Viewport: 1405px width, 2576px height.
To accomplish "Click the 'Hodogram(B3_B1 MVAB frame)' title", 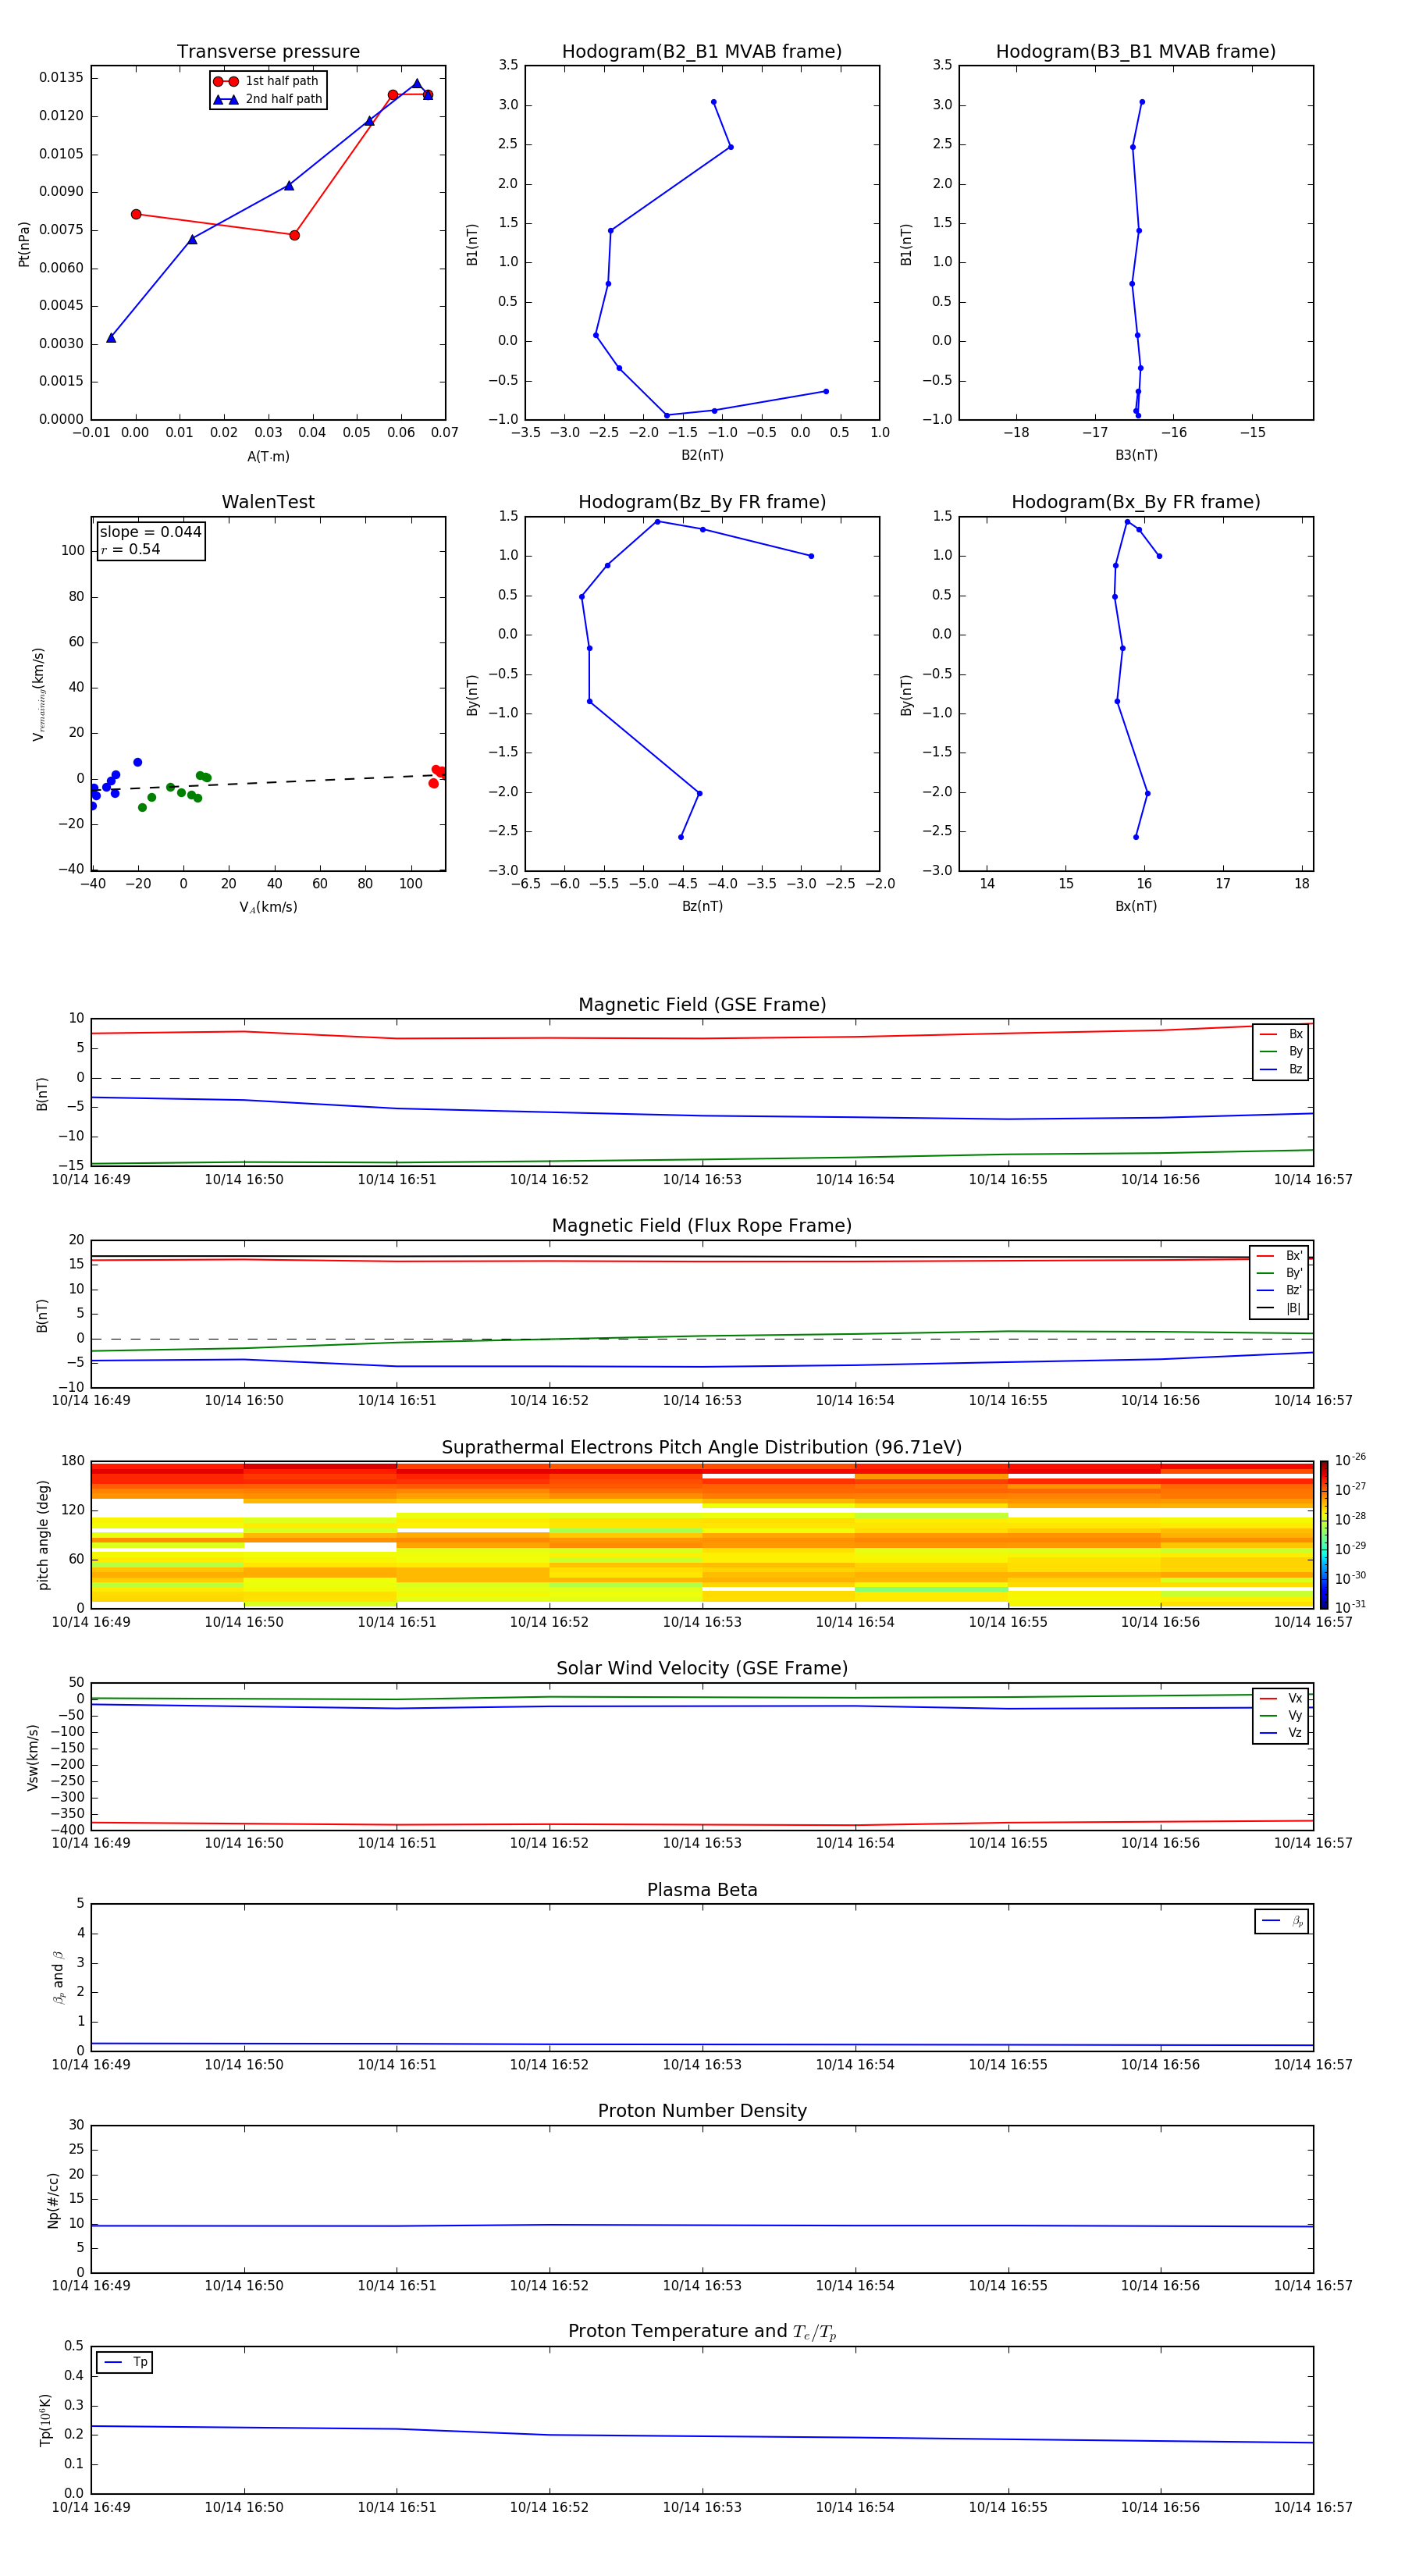I will tap(1136, 52).
